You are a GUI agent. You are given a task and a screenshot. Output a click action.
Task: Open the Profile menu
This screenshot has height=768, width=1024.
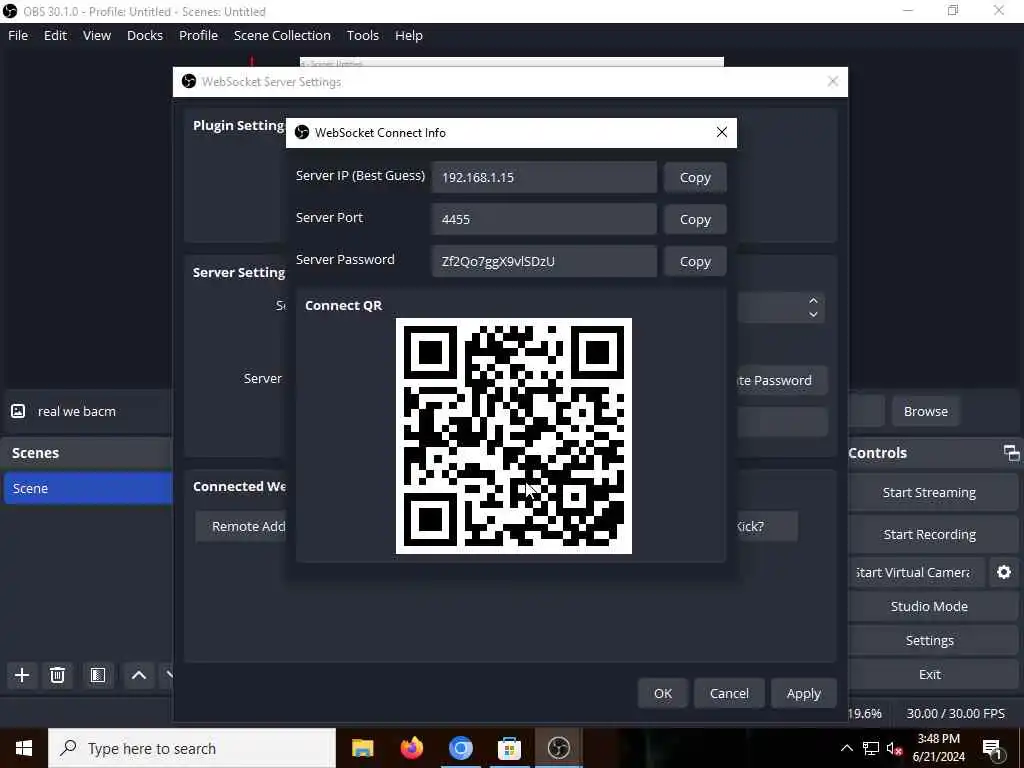click(199, 35)
